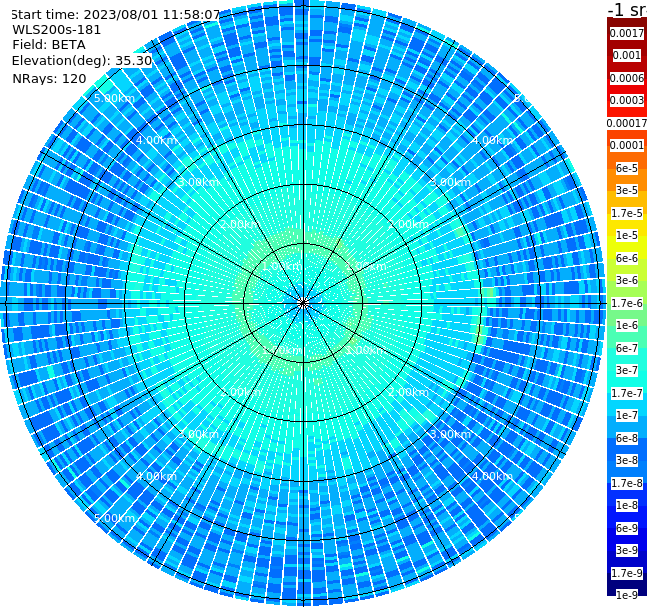Select the 1e-9 colorbar bottom label
The height and width of the screenshot is (607, 647).
pyautogui.click(x=627, y=595)
